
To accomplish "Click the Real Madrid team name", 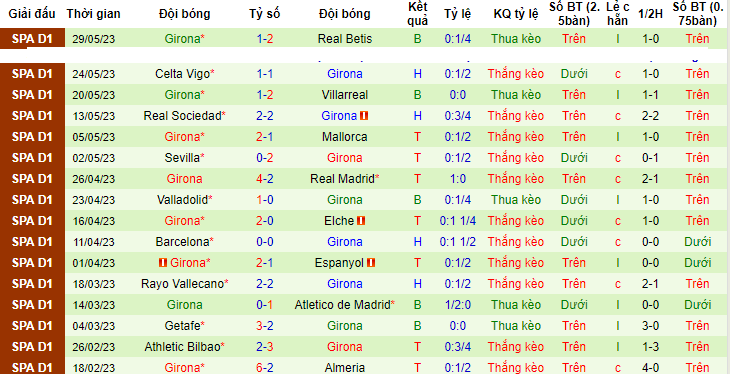I will point(345,179).
